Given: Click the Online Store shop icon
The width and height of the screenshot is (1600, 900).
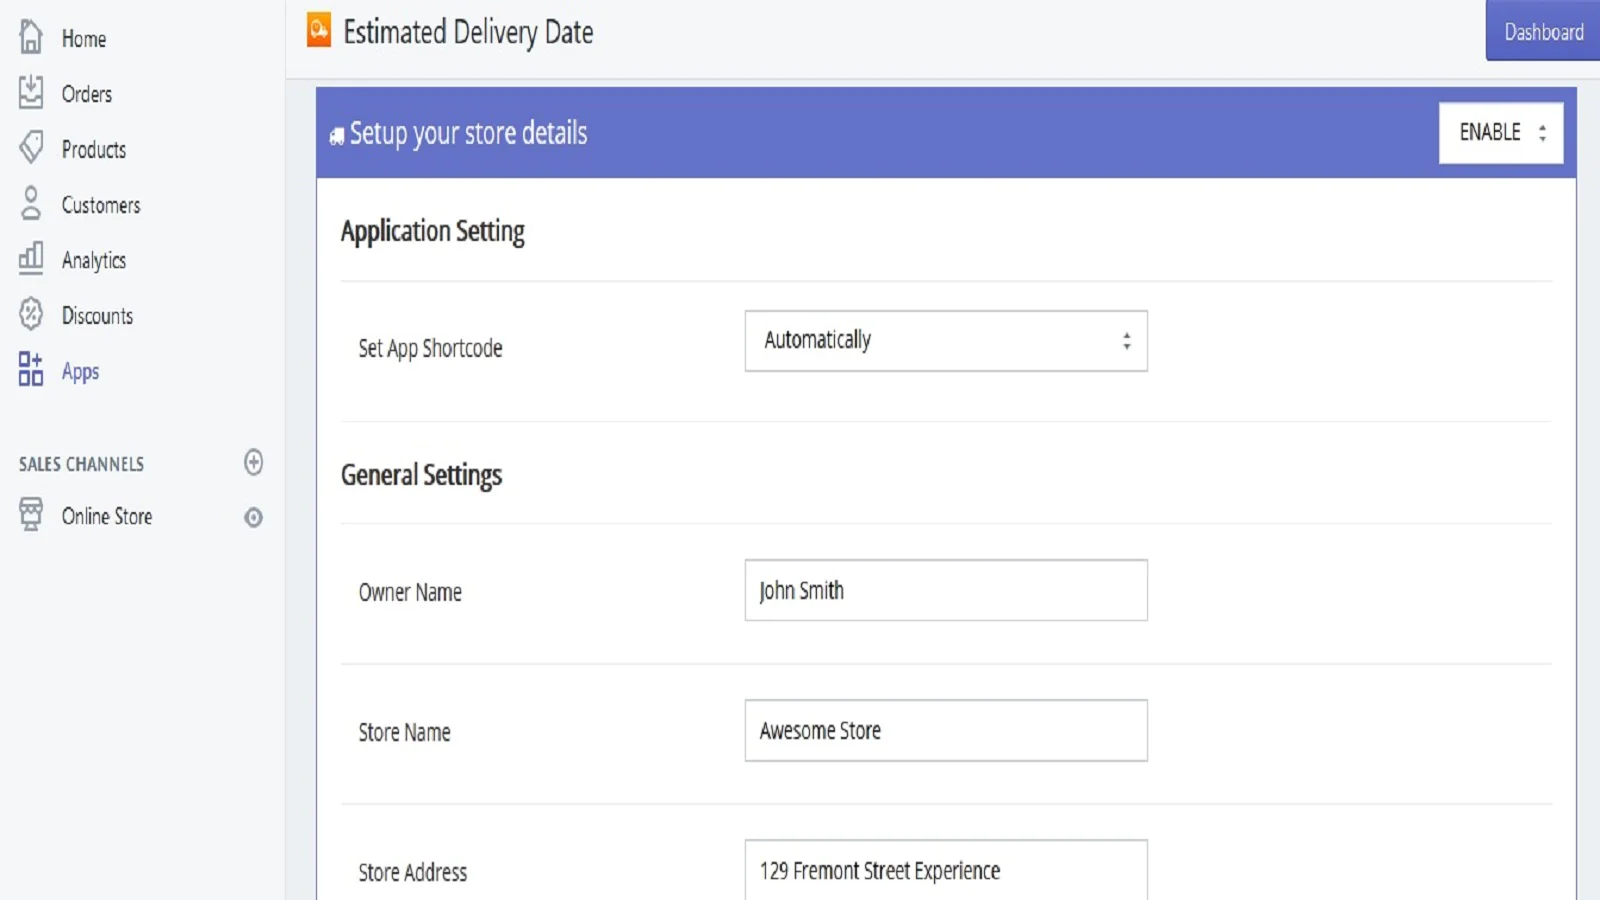Looking at the screenshot, I should pyautogui.click(x=31, y=515).
